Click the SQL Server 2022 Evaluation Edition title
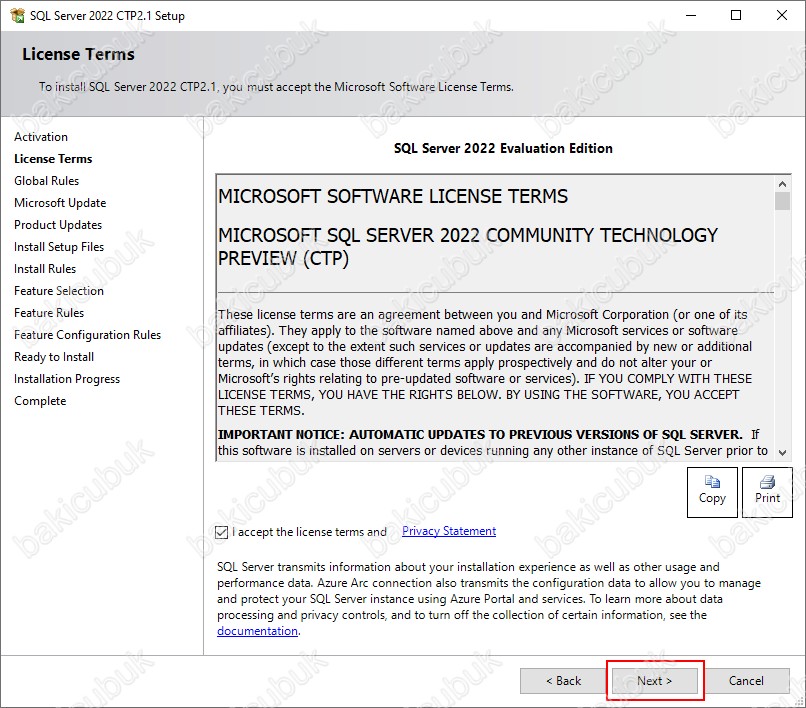The height and width of the screenshot is (708, 806). click(x=503, y=149)
